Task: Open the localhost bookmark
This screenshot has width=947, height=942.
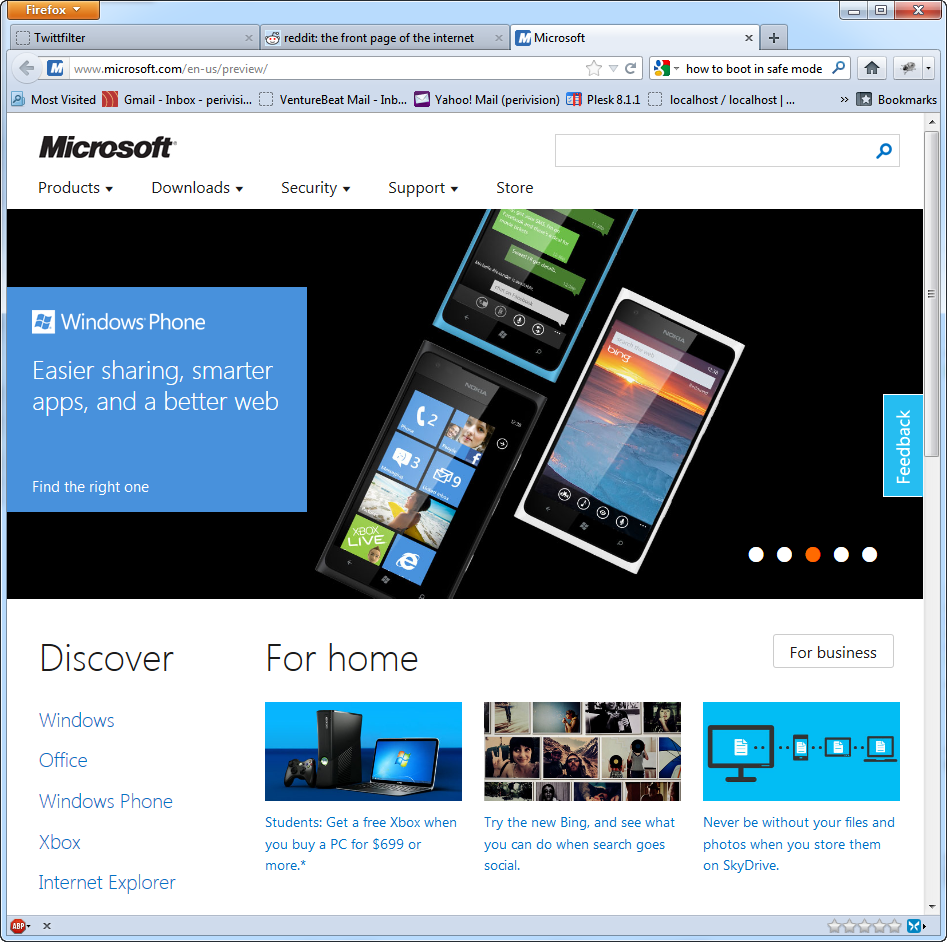Action: tap(721, 100)
